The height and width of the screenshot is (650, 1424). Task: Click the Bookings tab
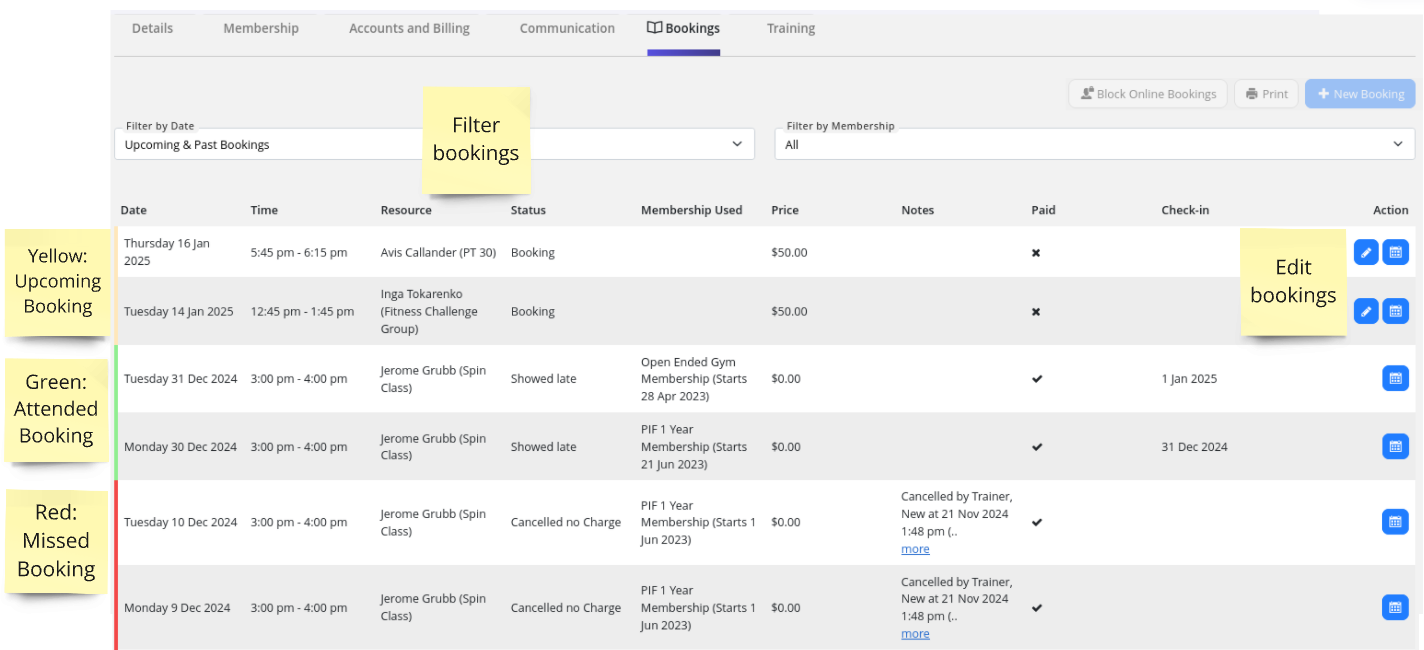click(684, 28)
